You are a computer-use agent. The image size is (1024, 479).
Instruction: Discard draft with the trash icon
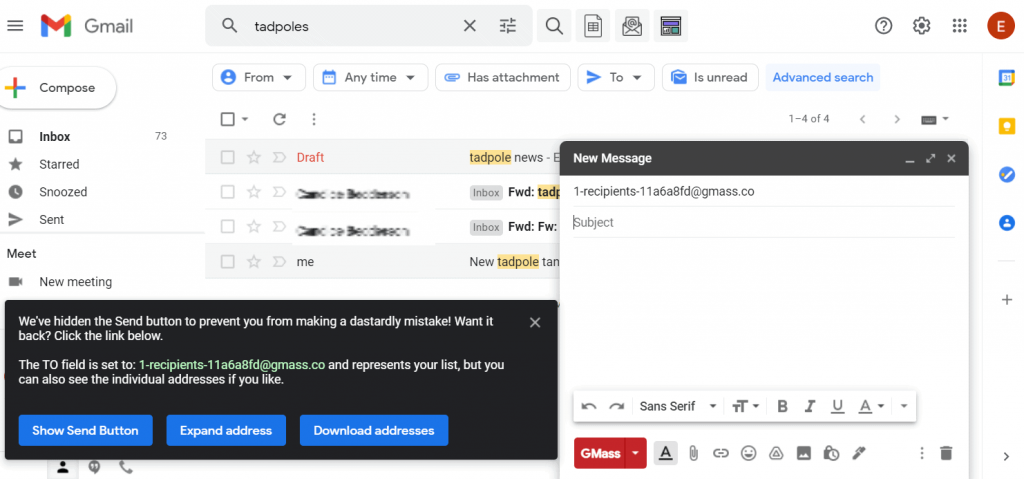pos(946,453)
